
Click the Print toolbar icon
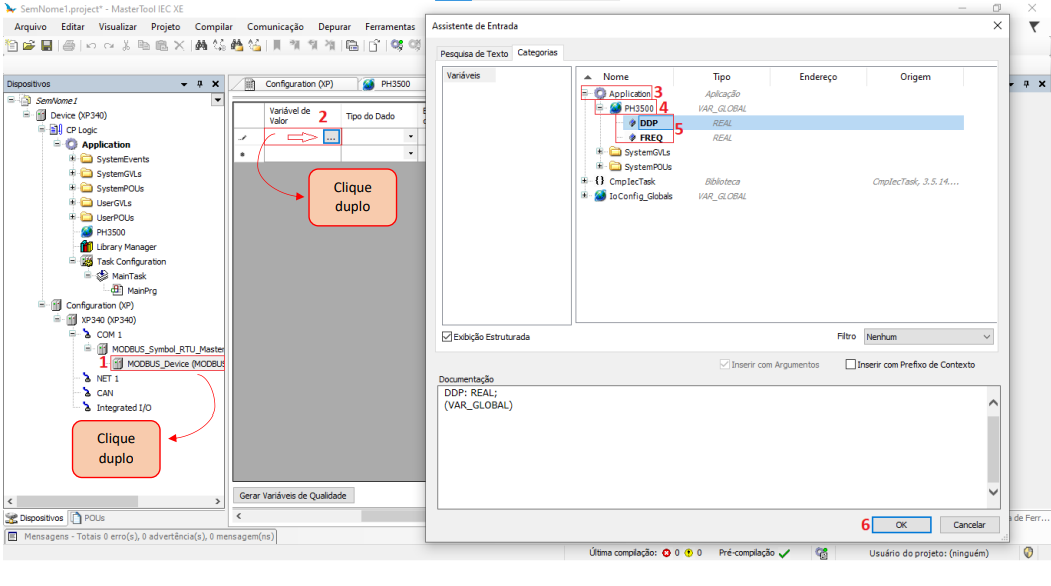click(68, 45)
